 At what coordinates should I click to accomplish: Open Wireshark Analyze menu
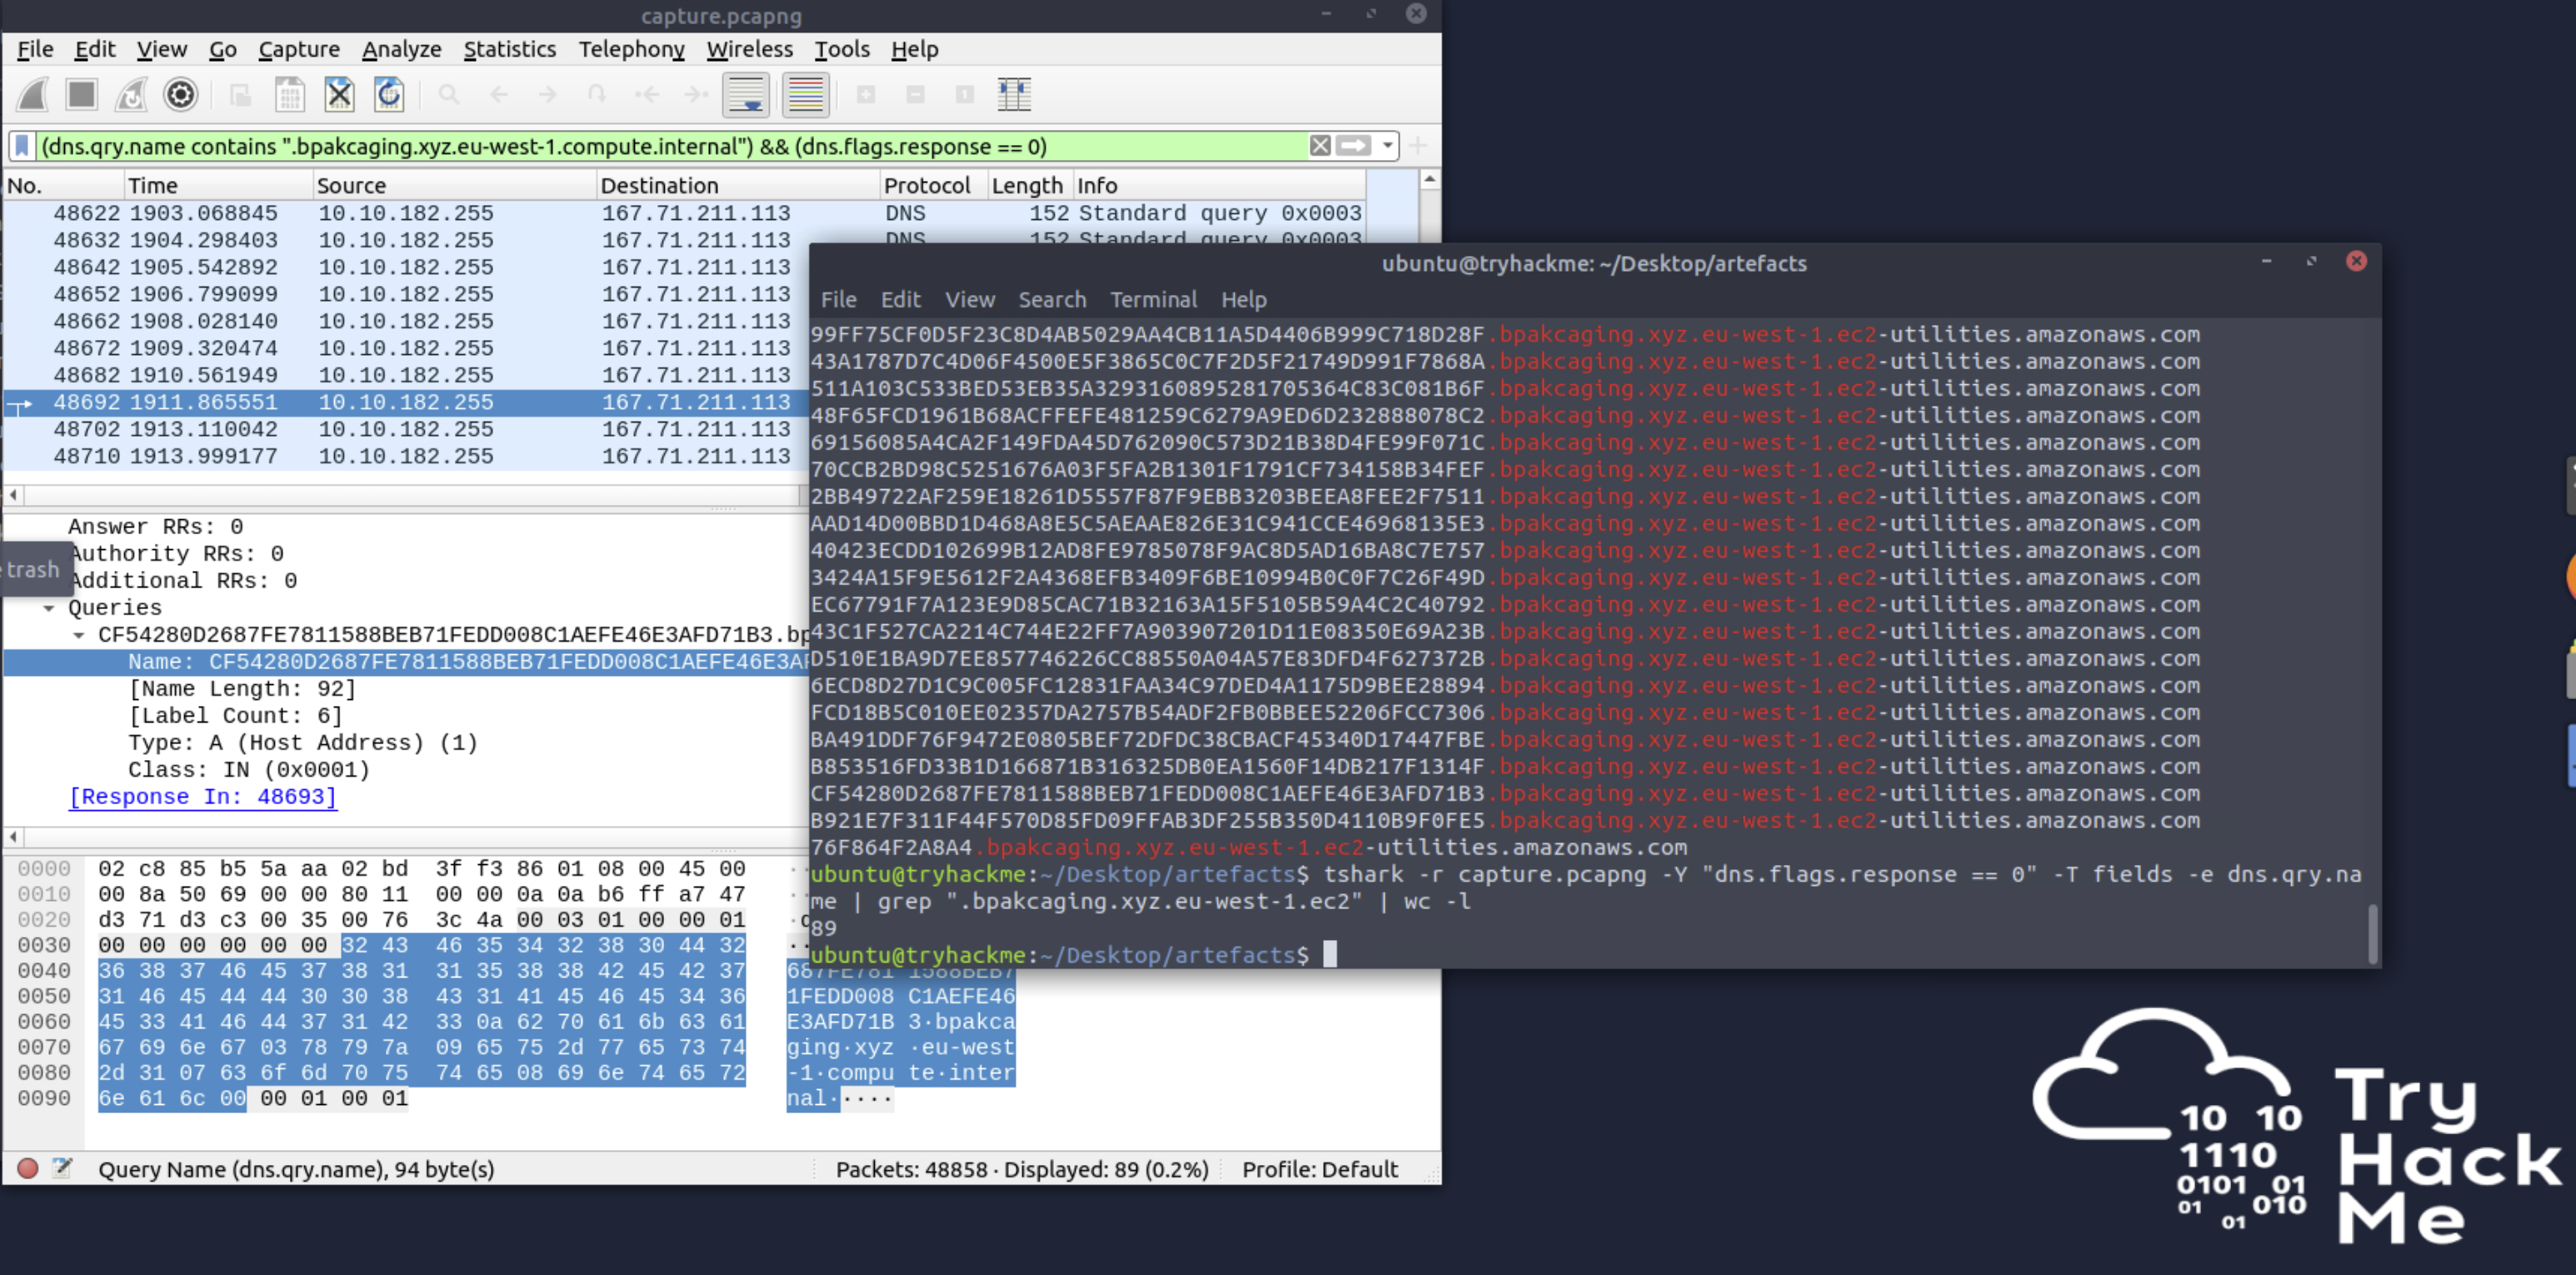[x=401, y=49]
